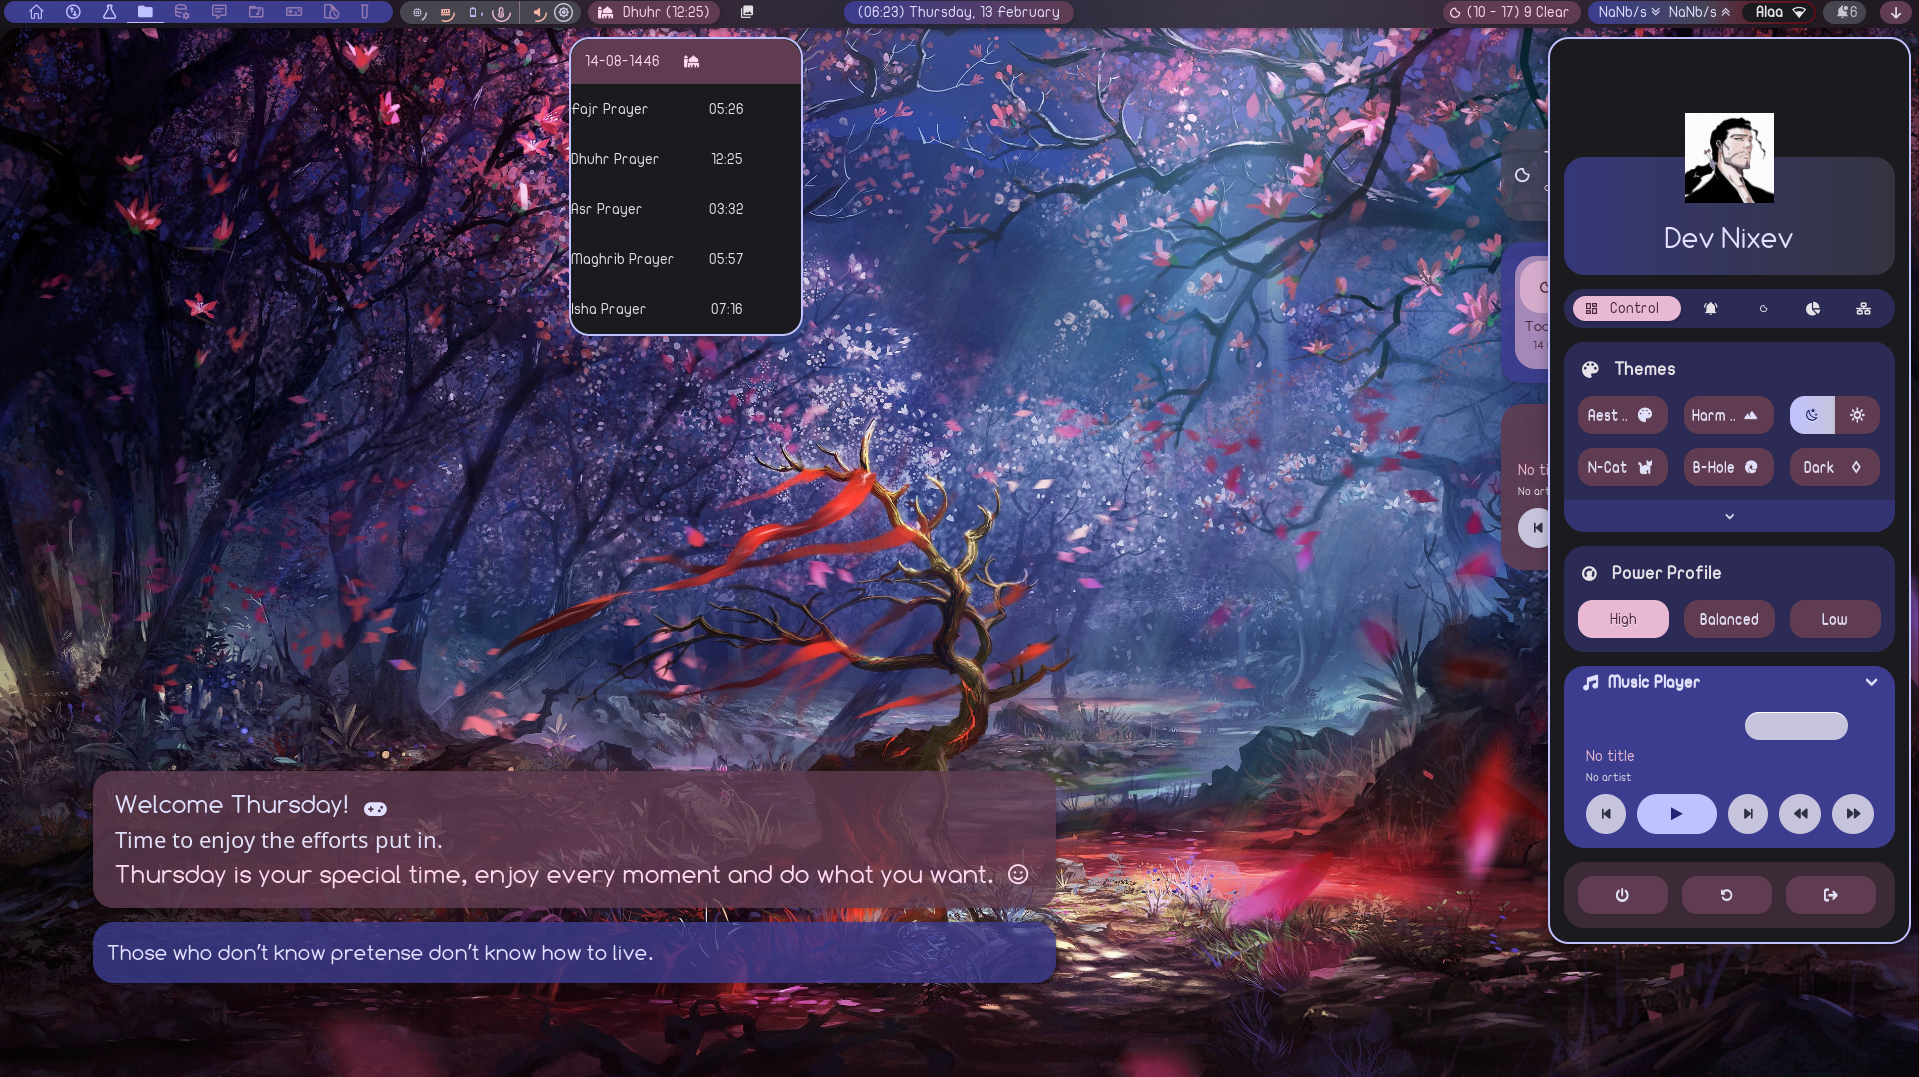
Task: Select the Fajr Prayer row
Action: tap(686, 109)
